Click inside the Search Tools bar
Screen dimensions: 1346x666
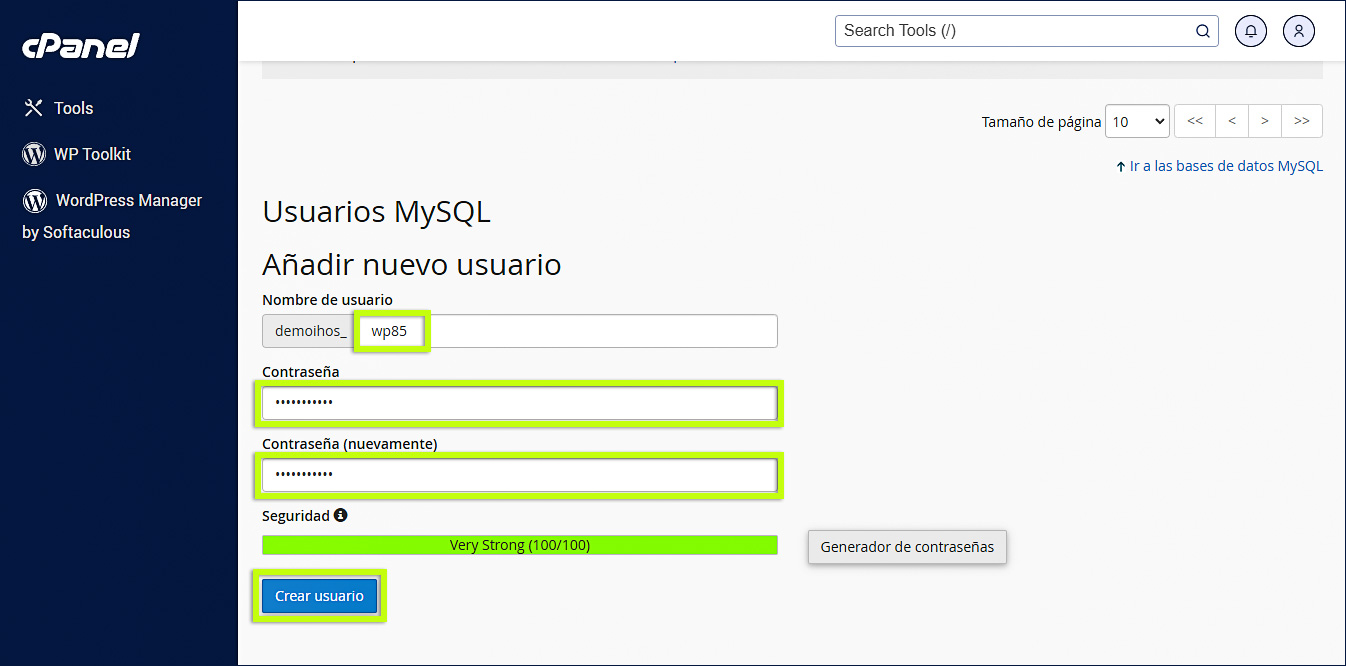point(1010,31)
